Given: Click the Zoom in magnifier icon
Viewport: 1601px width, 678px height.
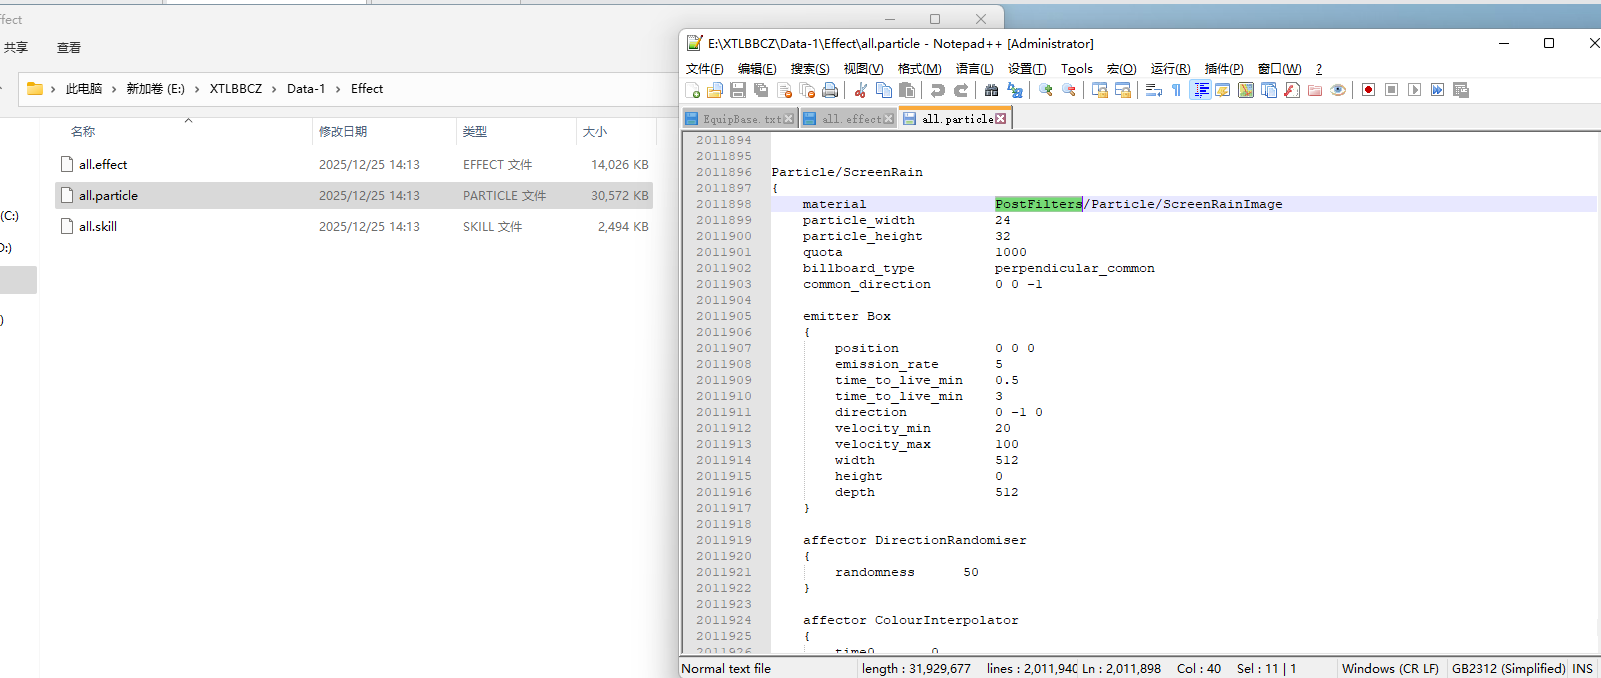Looking at the screenshot, I should pos(1046,90).
